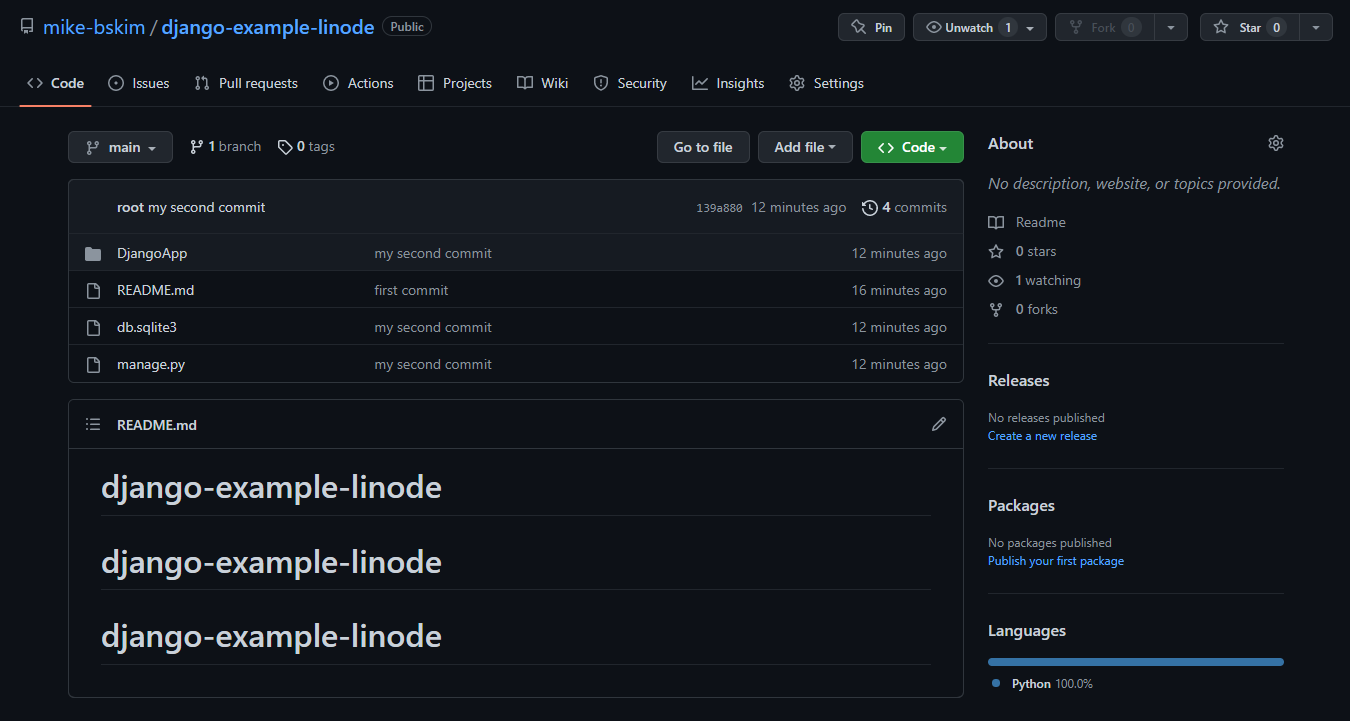
Task: Click the README.md heading in the readme box
Action: pos(157,424)
